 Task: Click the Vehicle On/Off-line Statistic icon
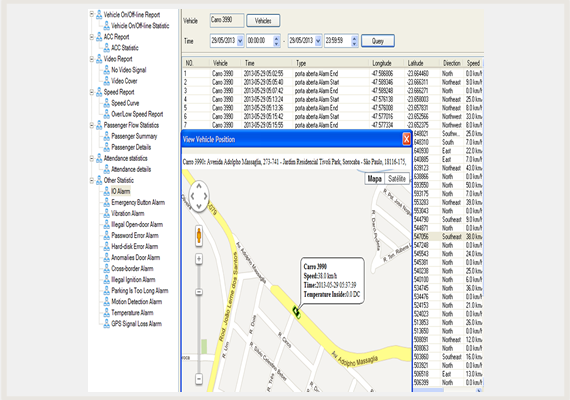pos(107,25)
